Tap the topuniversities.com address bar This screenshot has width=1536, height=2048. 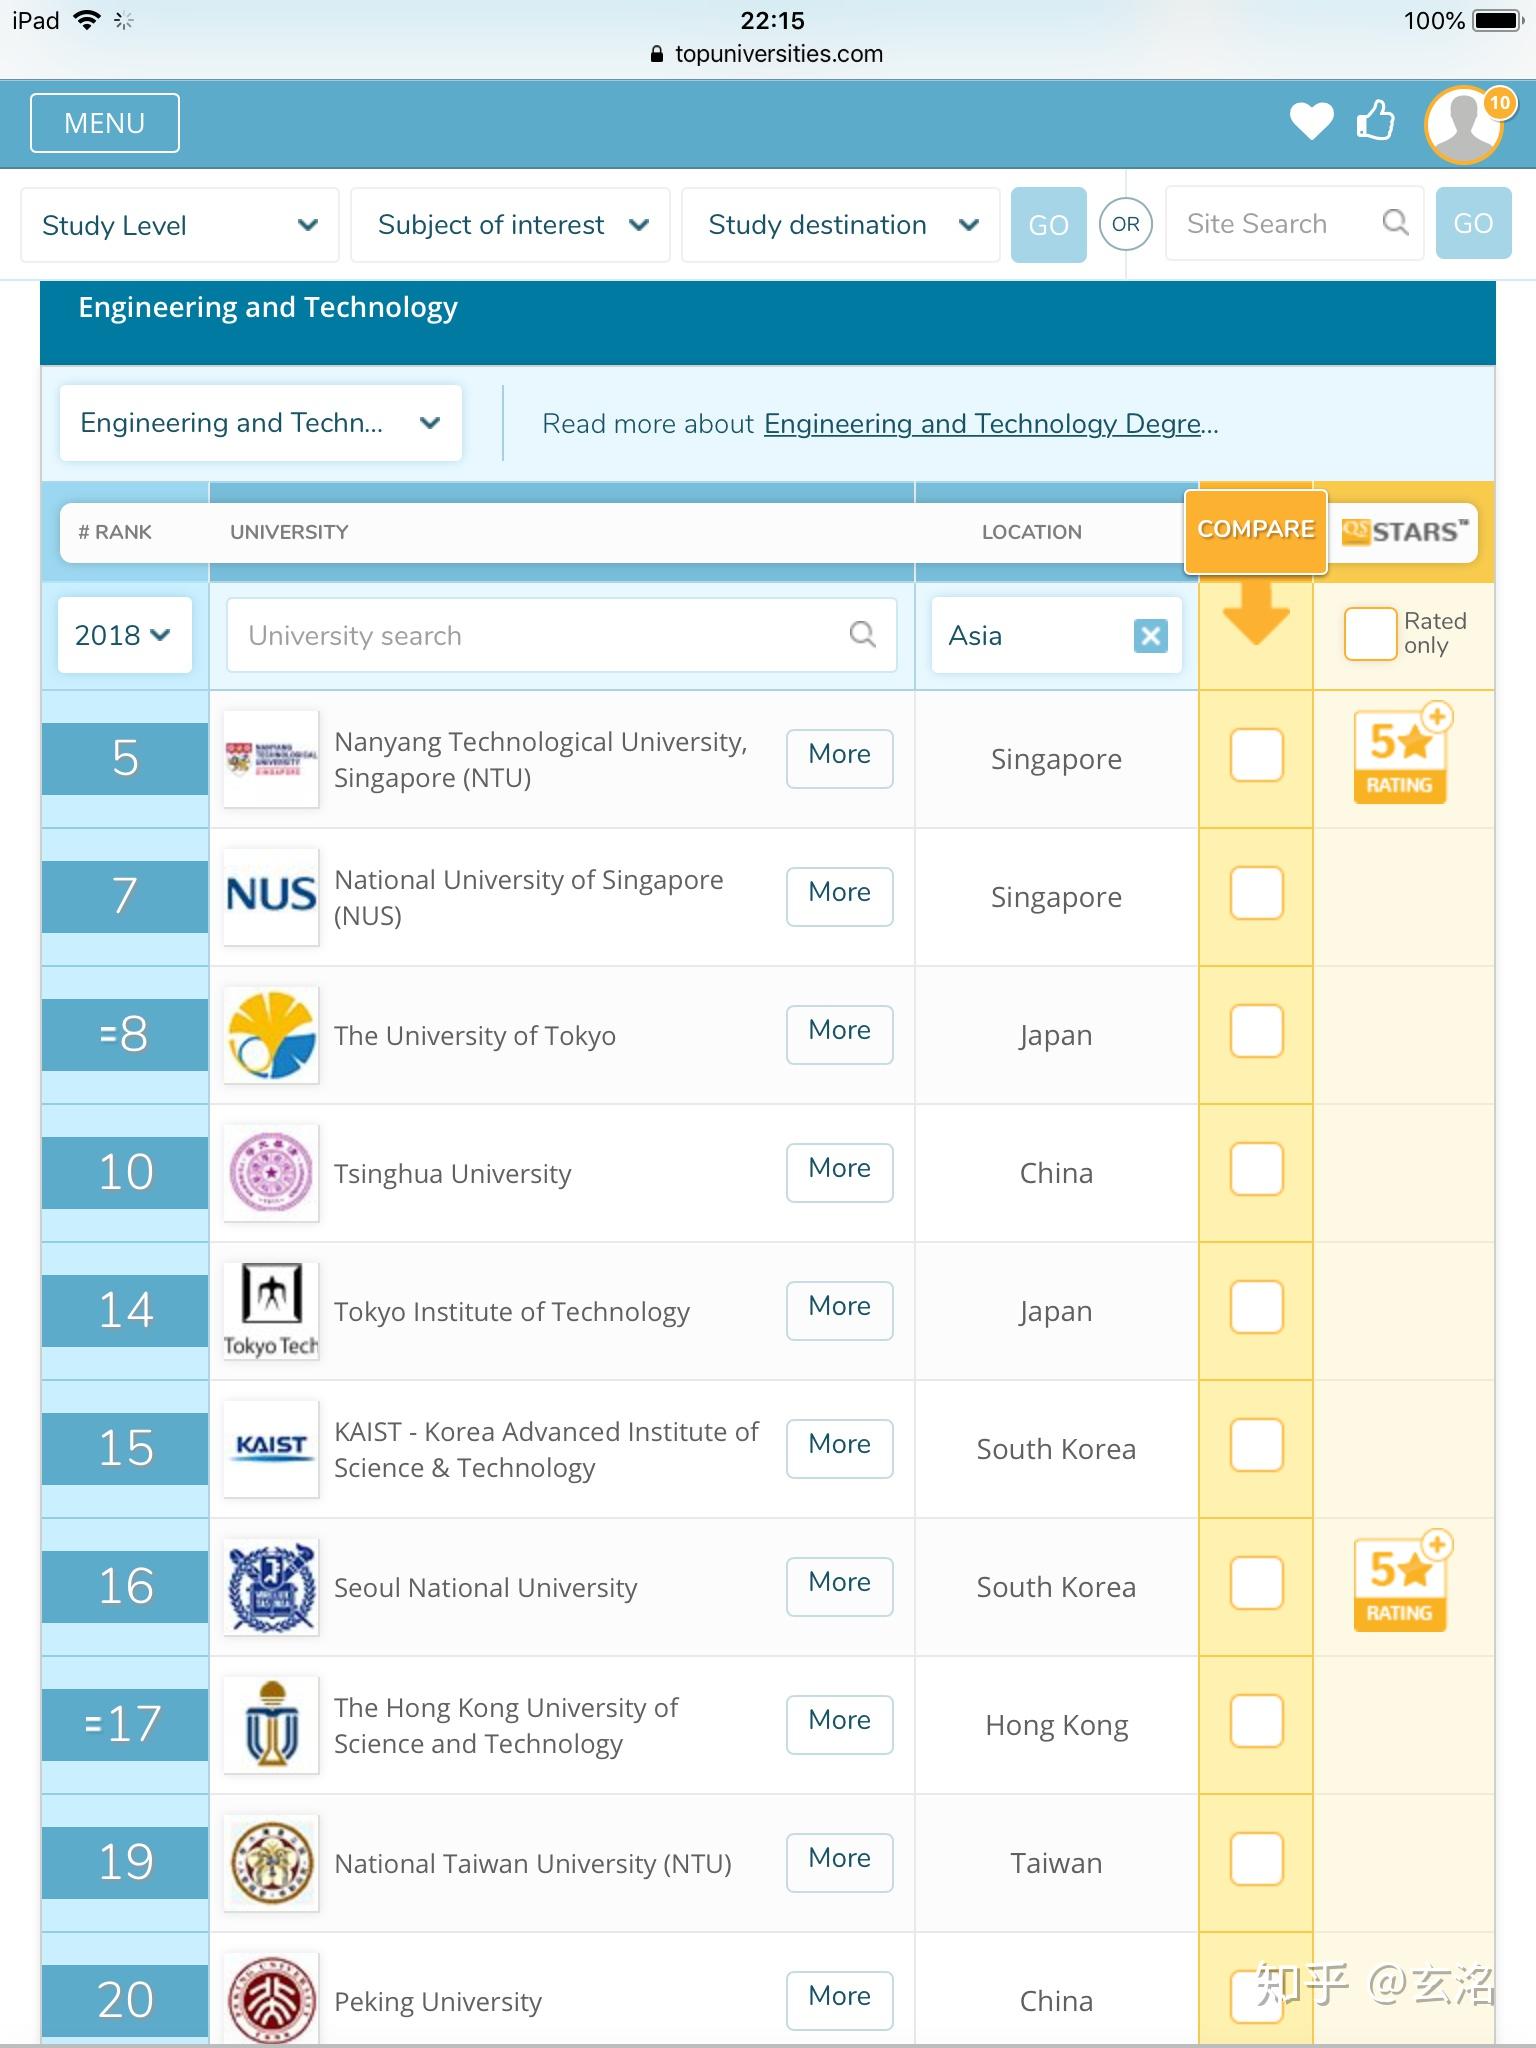point(768,54)
